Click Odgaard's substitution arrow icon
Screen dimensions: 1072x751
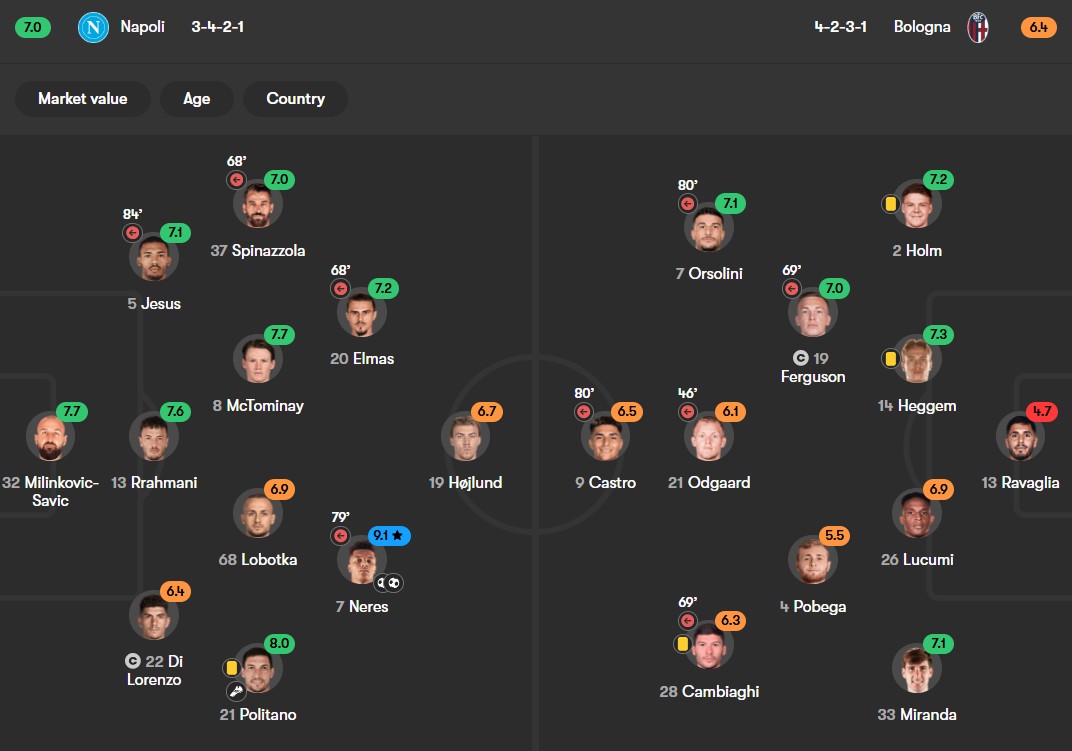coord(688,411)
